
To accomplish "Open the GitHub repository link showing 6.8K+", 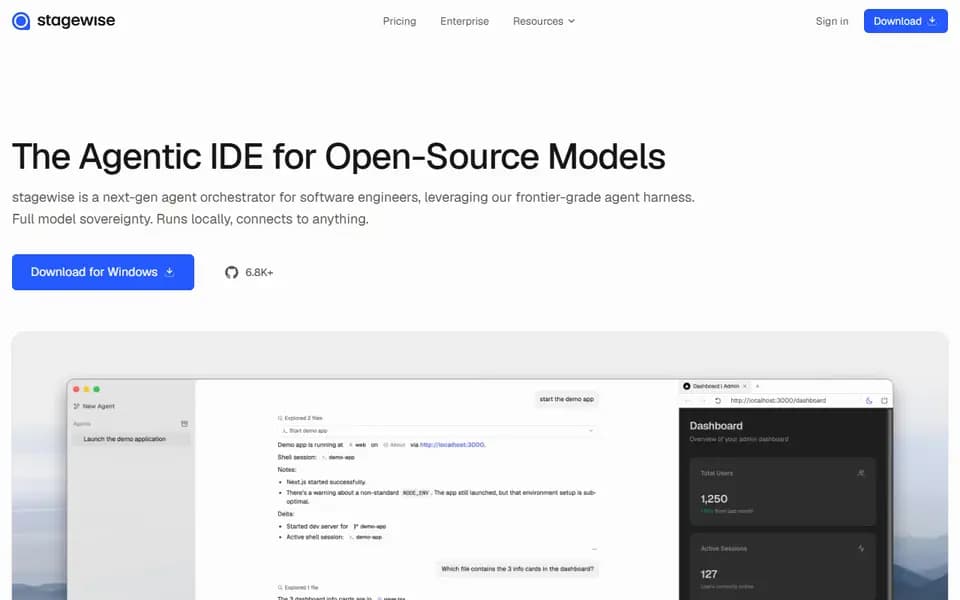I will [249, 272].
